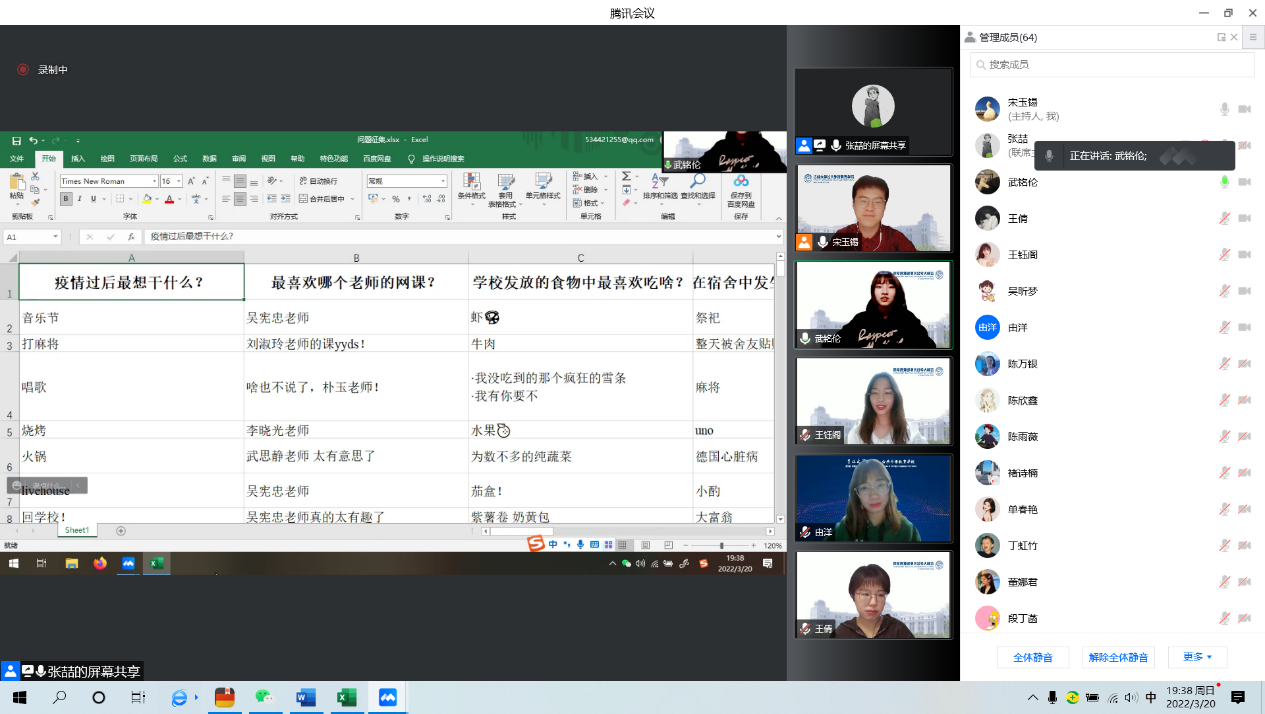Open the 中 input method language switcher
The height and width of the screenshot is (714, 1265).
tap(1151, 697)
